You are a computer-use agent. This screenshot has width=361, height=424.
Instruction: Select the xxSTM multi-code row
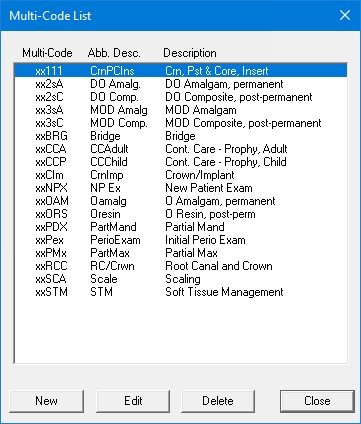tap(181, 292)
